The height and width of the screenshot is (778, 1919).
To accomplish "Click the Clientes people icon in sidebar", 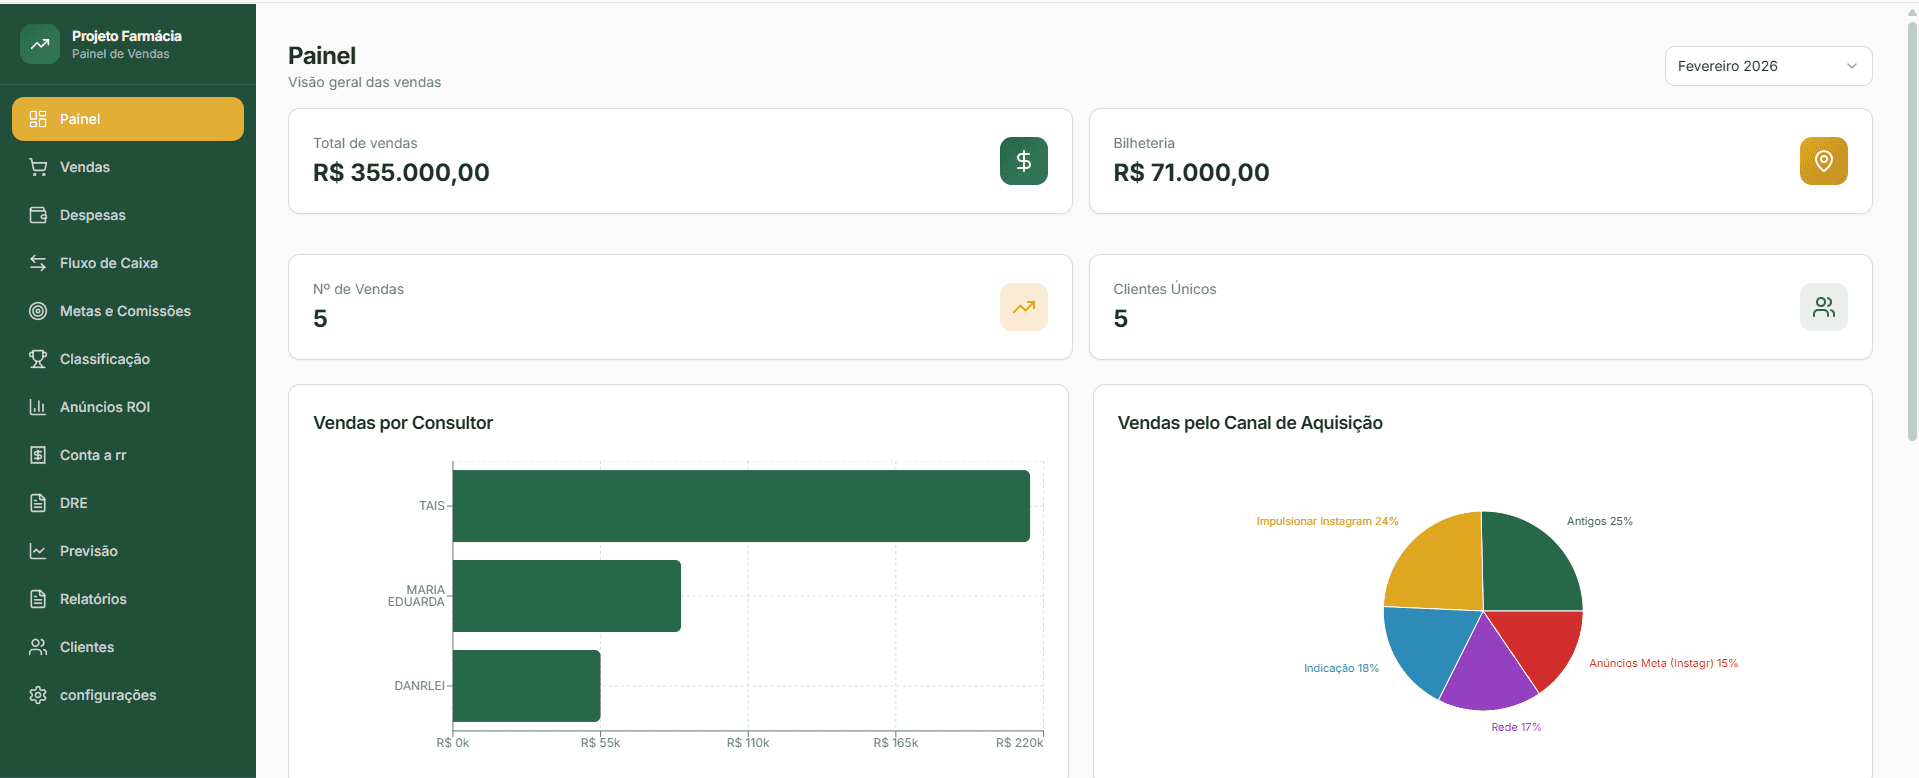I will click(38, 647).
